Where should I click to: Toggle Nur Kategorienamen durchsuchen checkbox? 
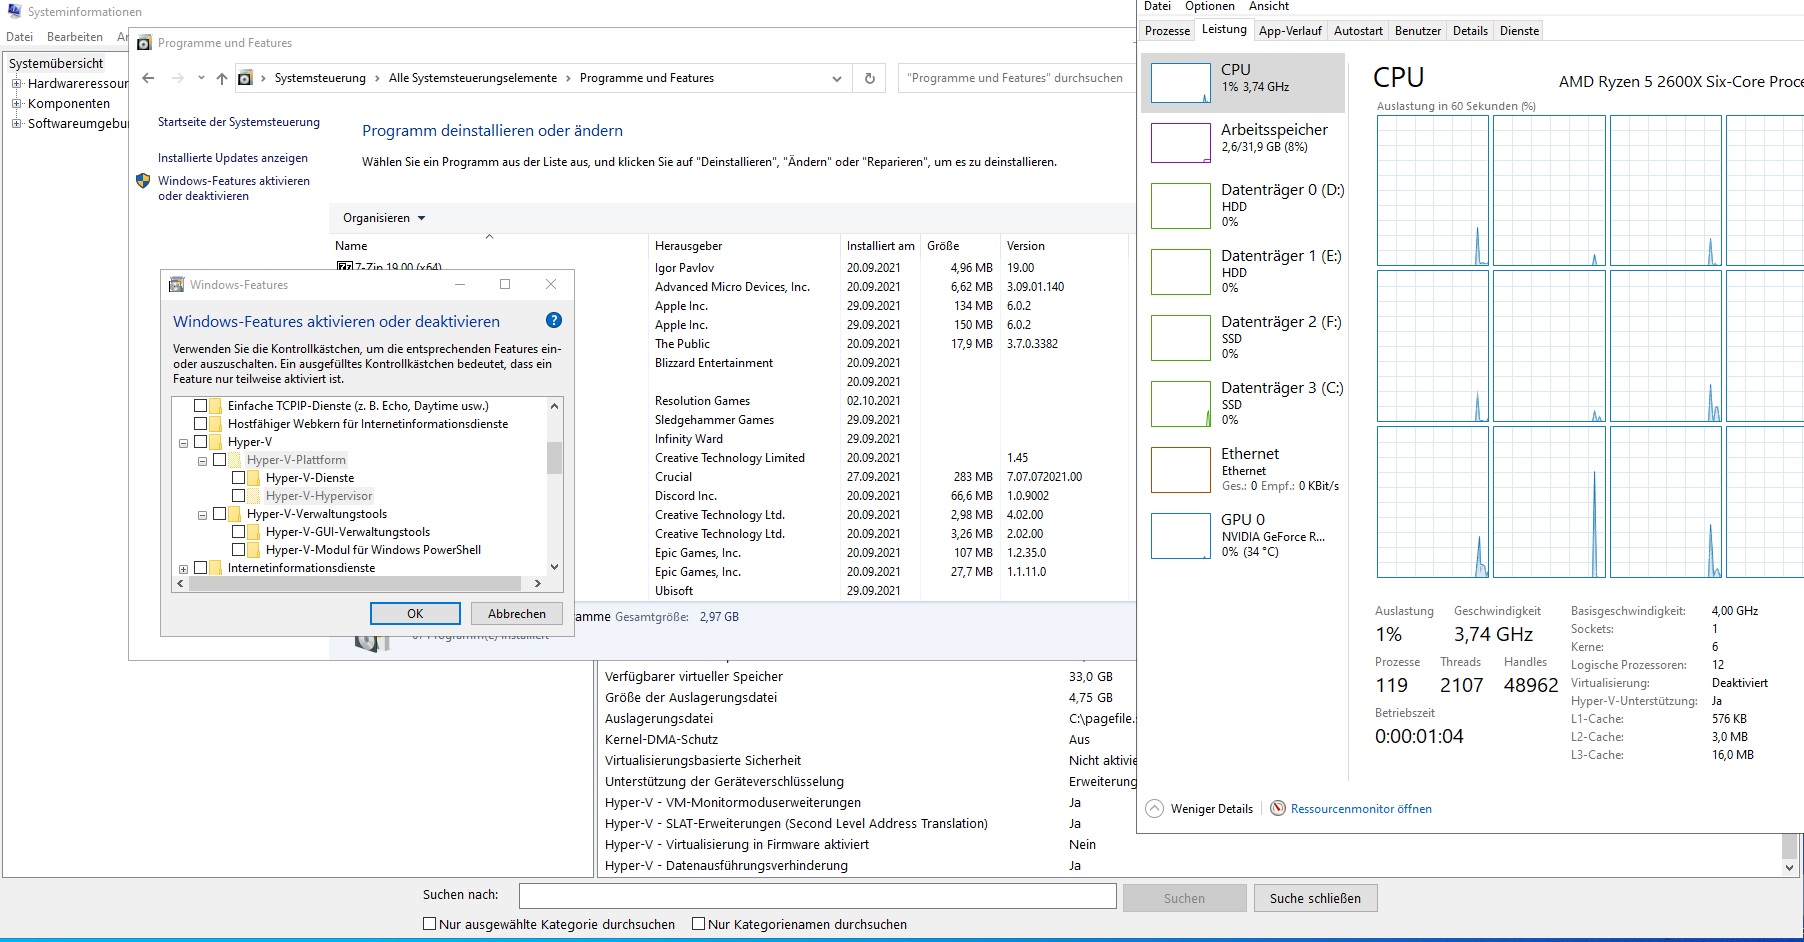click(699, 924)
